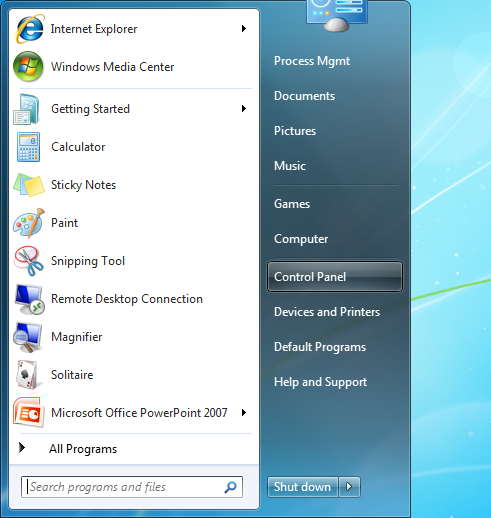Click the Shut down button
The height and width of the screenshot is (518, 491).
click(x=303, y=487)
